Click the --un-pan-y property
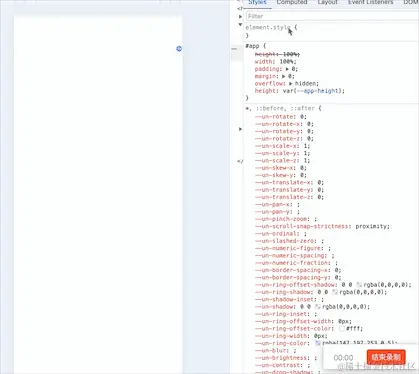The height and width of the screenshot is (374, 419). pyautogui.click(x=274, y=212)
